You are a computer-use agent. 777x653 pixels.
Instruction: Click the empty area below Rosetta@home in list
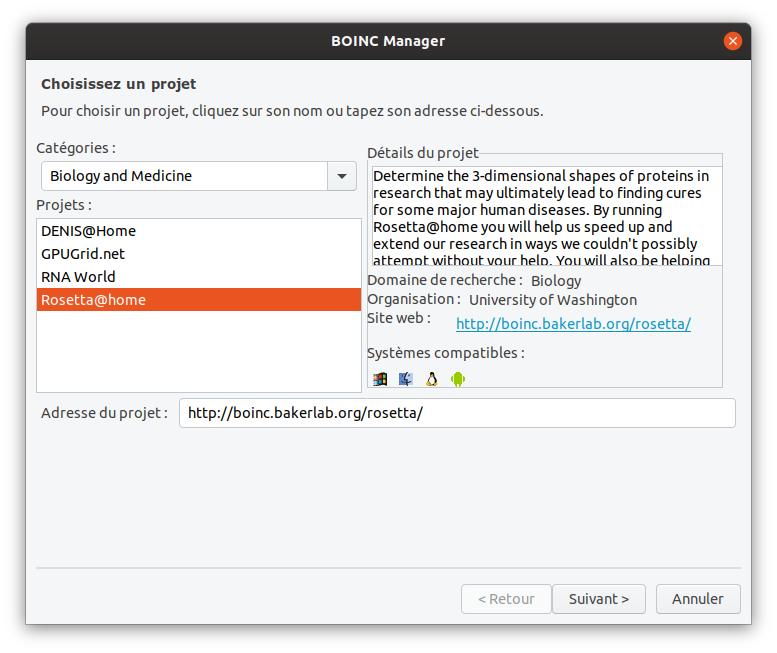click(x=198, y=350)
